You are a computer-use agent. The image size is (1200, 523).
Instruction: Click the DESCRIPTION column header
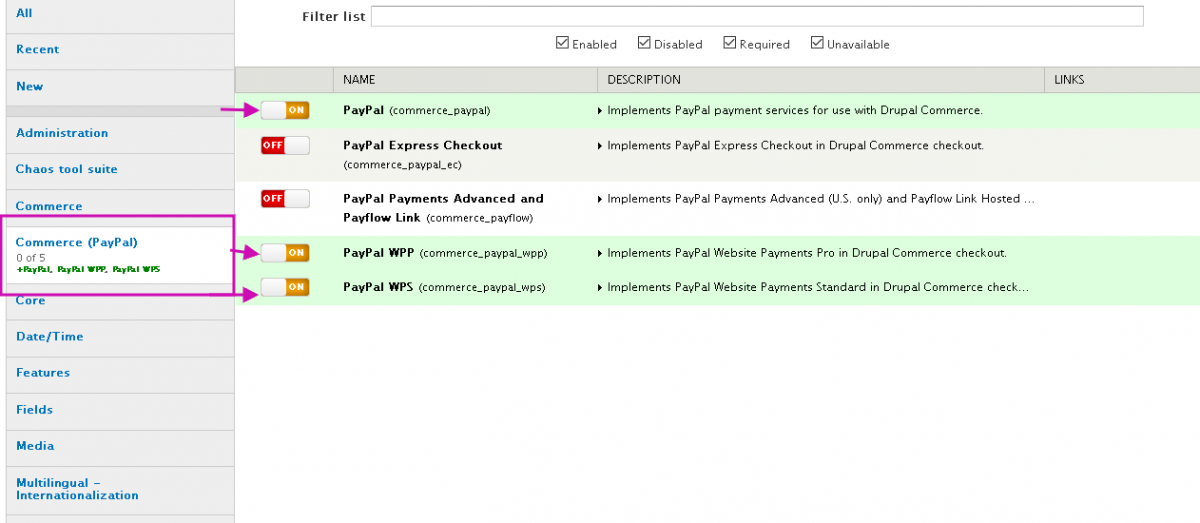click(x=820, y=80)
